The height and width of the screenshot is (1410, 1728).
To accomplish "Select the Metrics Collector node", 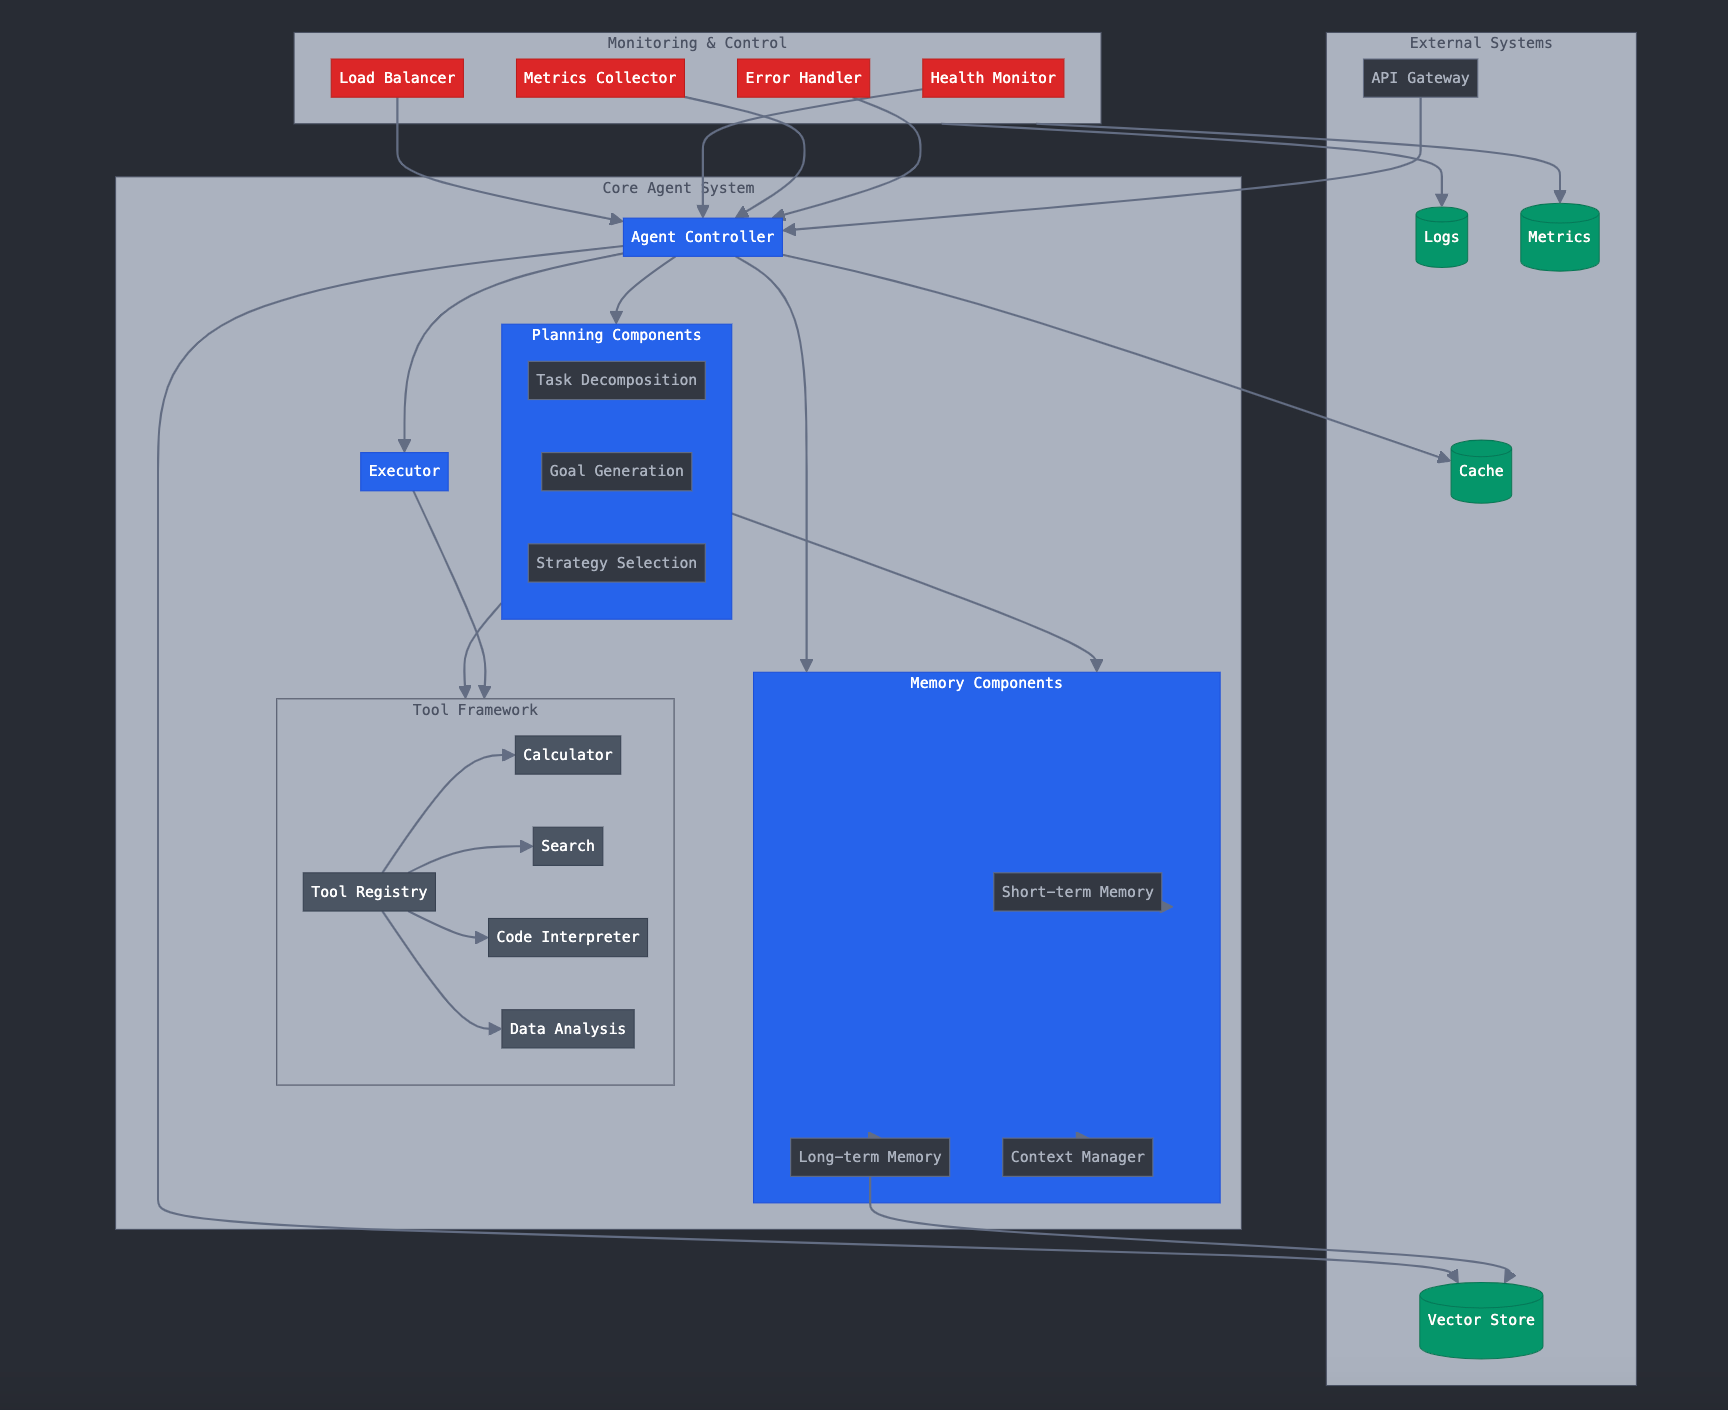I will 600,78.
